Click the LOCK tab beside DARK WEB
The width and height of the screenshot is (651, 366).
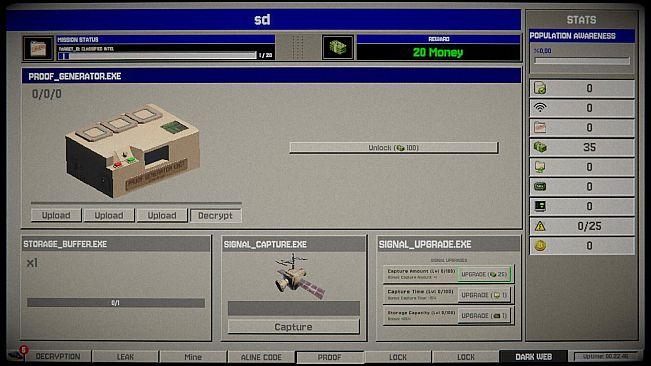point(466,357)
